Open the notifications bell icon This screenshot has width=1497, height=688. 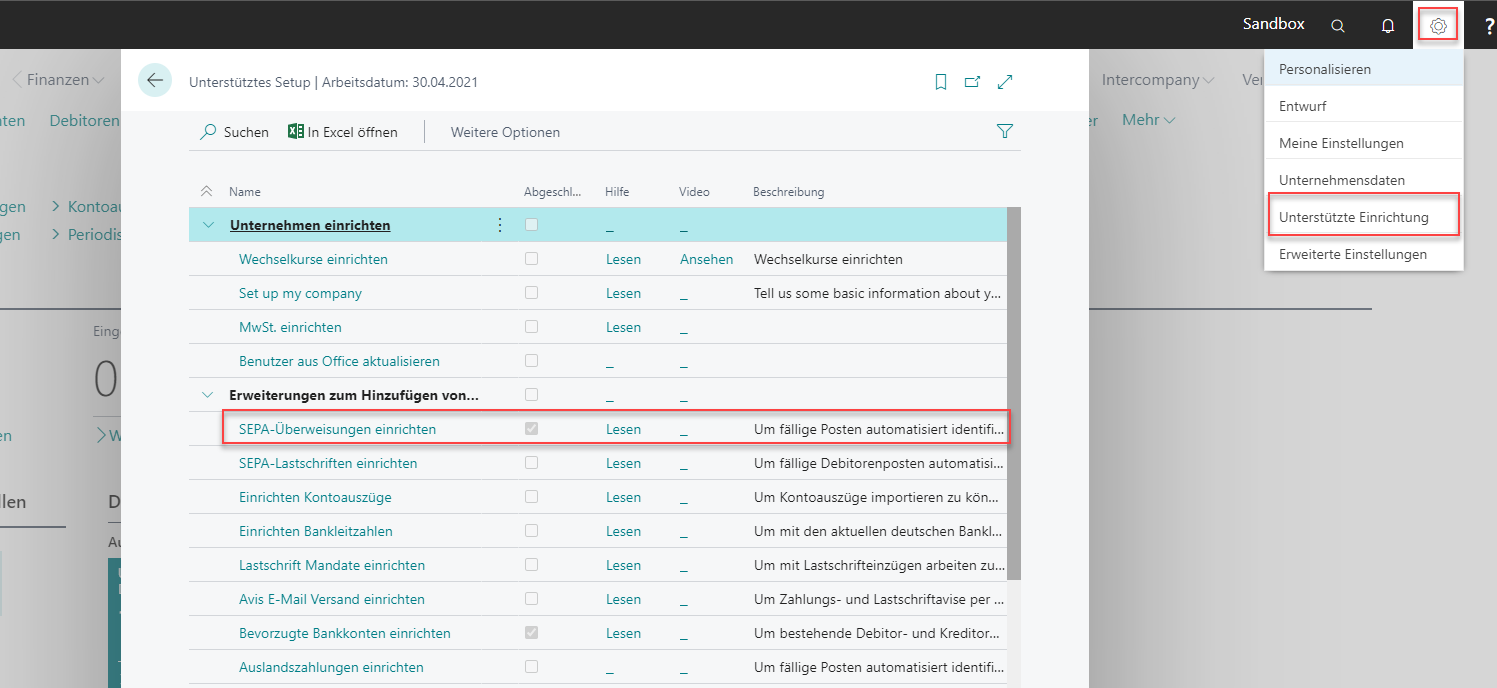coord(1388,26)
